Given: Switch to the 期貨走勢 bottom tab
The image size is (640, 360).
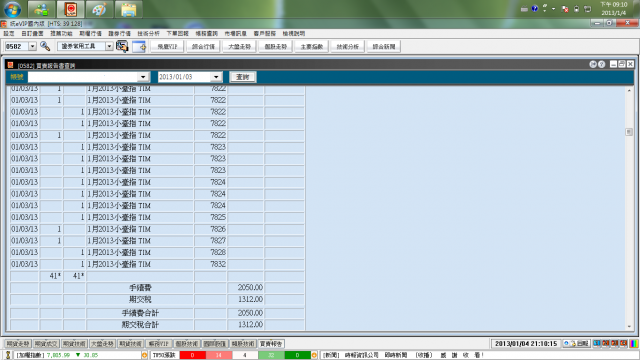Looking at the screenshot, I should (x=18, y=344).
